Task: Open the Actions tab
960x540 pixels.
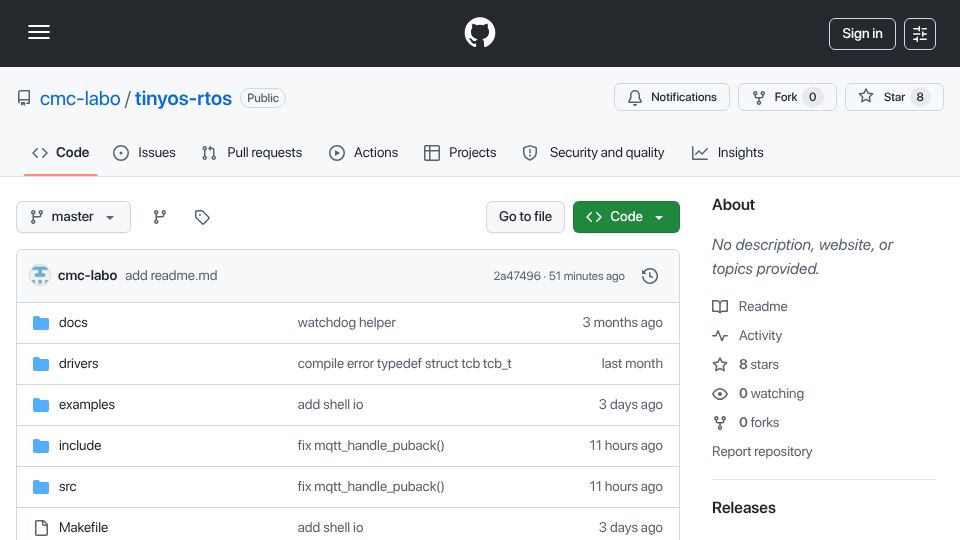Action: (x=364, y=152)
